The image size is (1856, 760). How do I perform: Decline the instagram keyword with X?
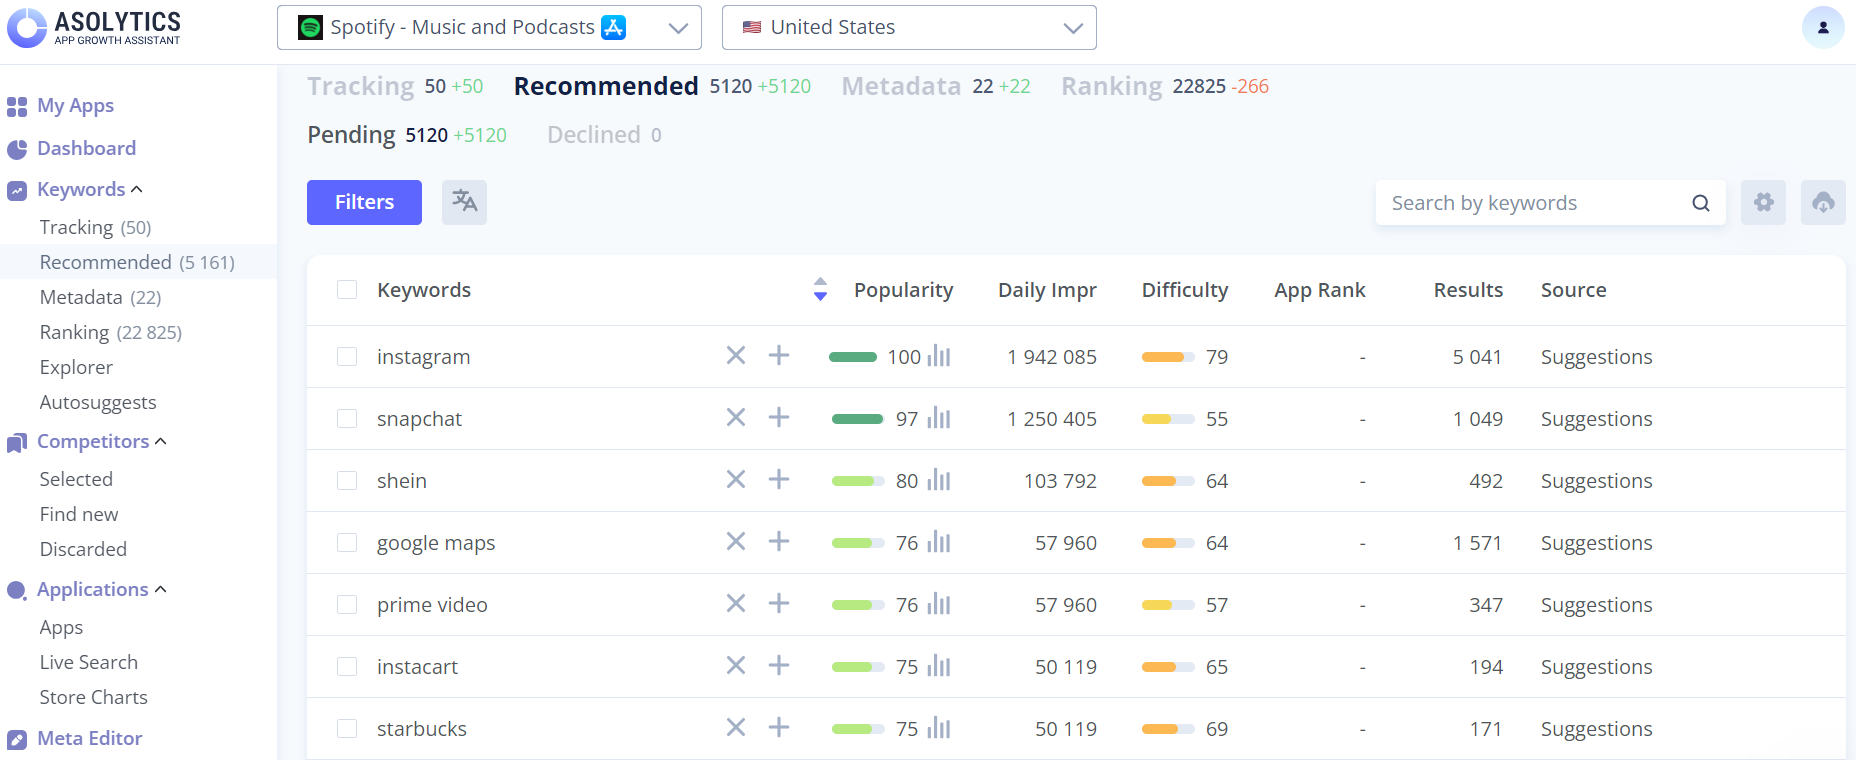[x=736, y=355]
